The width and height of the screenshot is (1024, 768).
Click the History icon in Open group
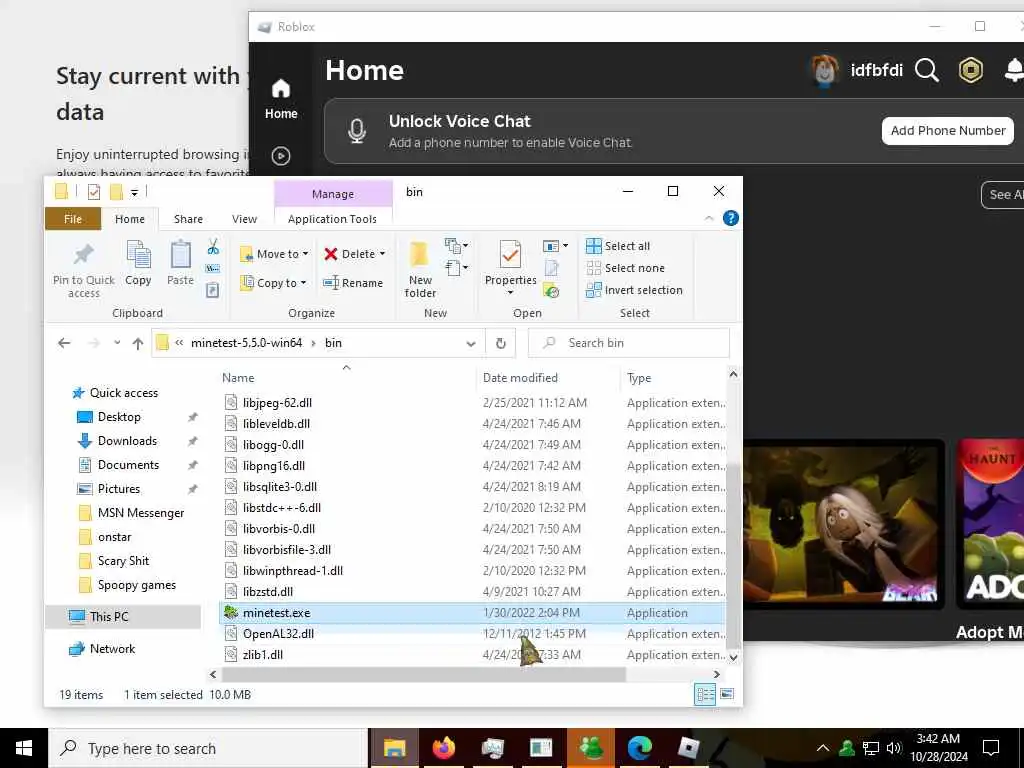pyautogui.click(x=552, y=291)
